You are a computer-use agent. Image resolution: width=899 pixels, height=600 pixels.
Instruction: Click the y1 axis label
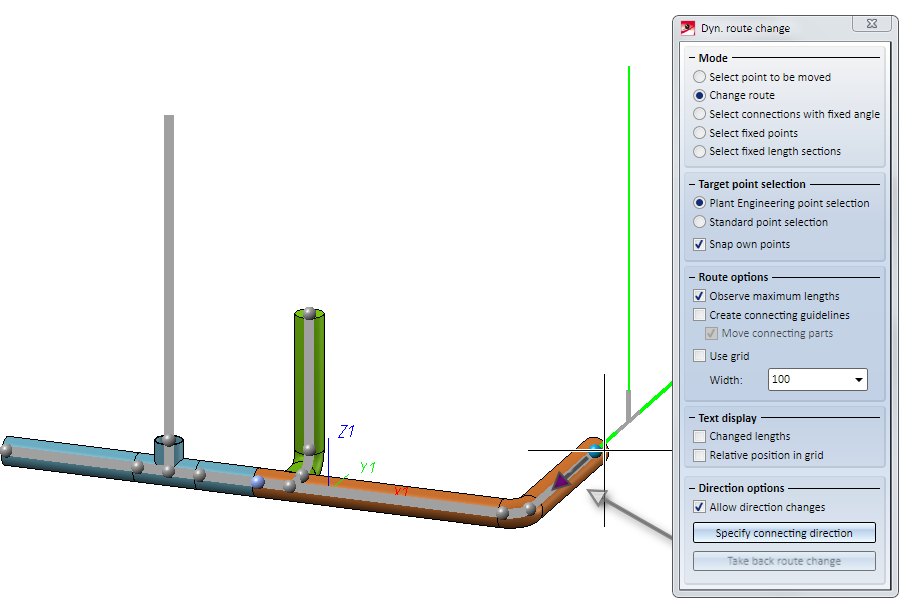point(368,467)
